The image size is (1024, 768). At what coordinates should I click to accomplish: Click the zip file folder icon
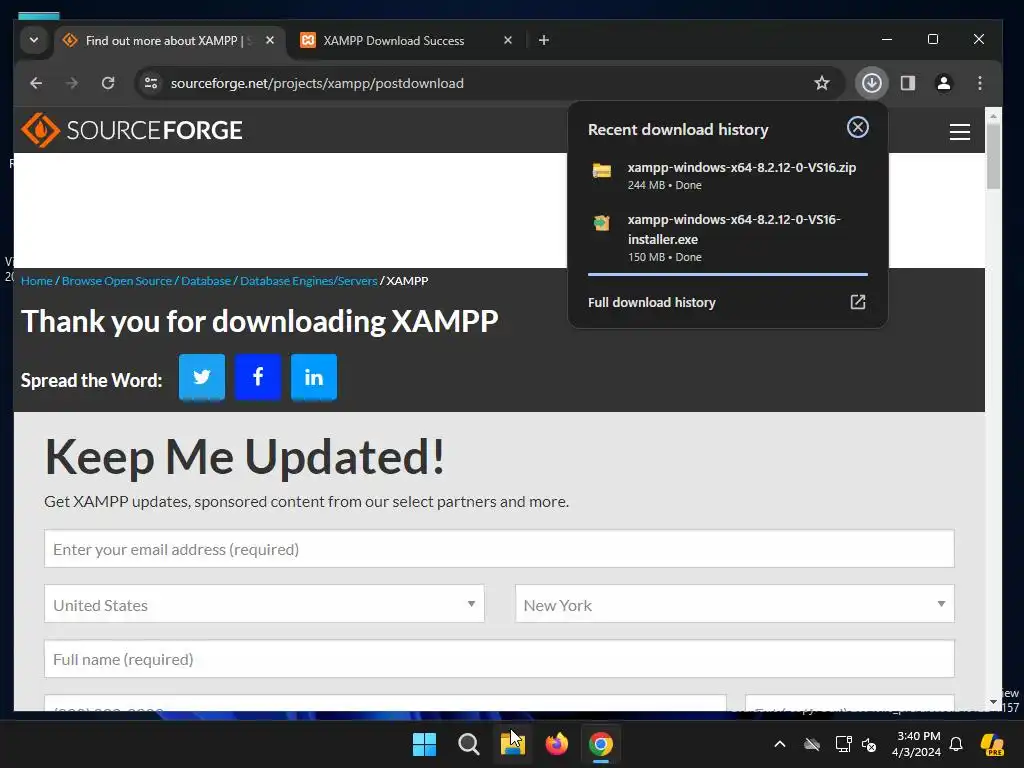pyautogui.click(x=601, y=171)
